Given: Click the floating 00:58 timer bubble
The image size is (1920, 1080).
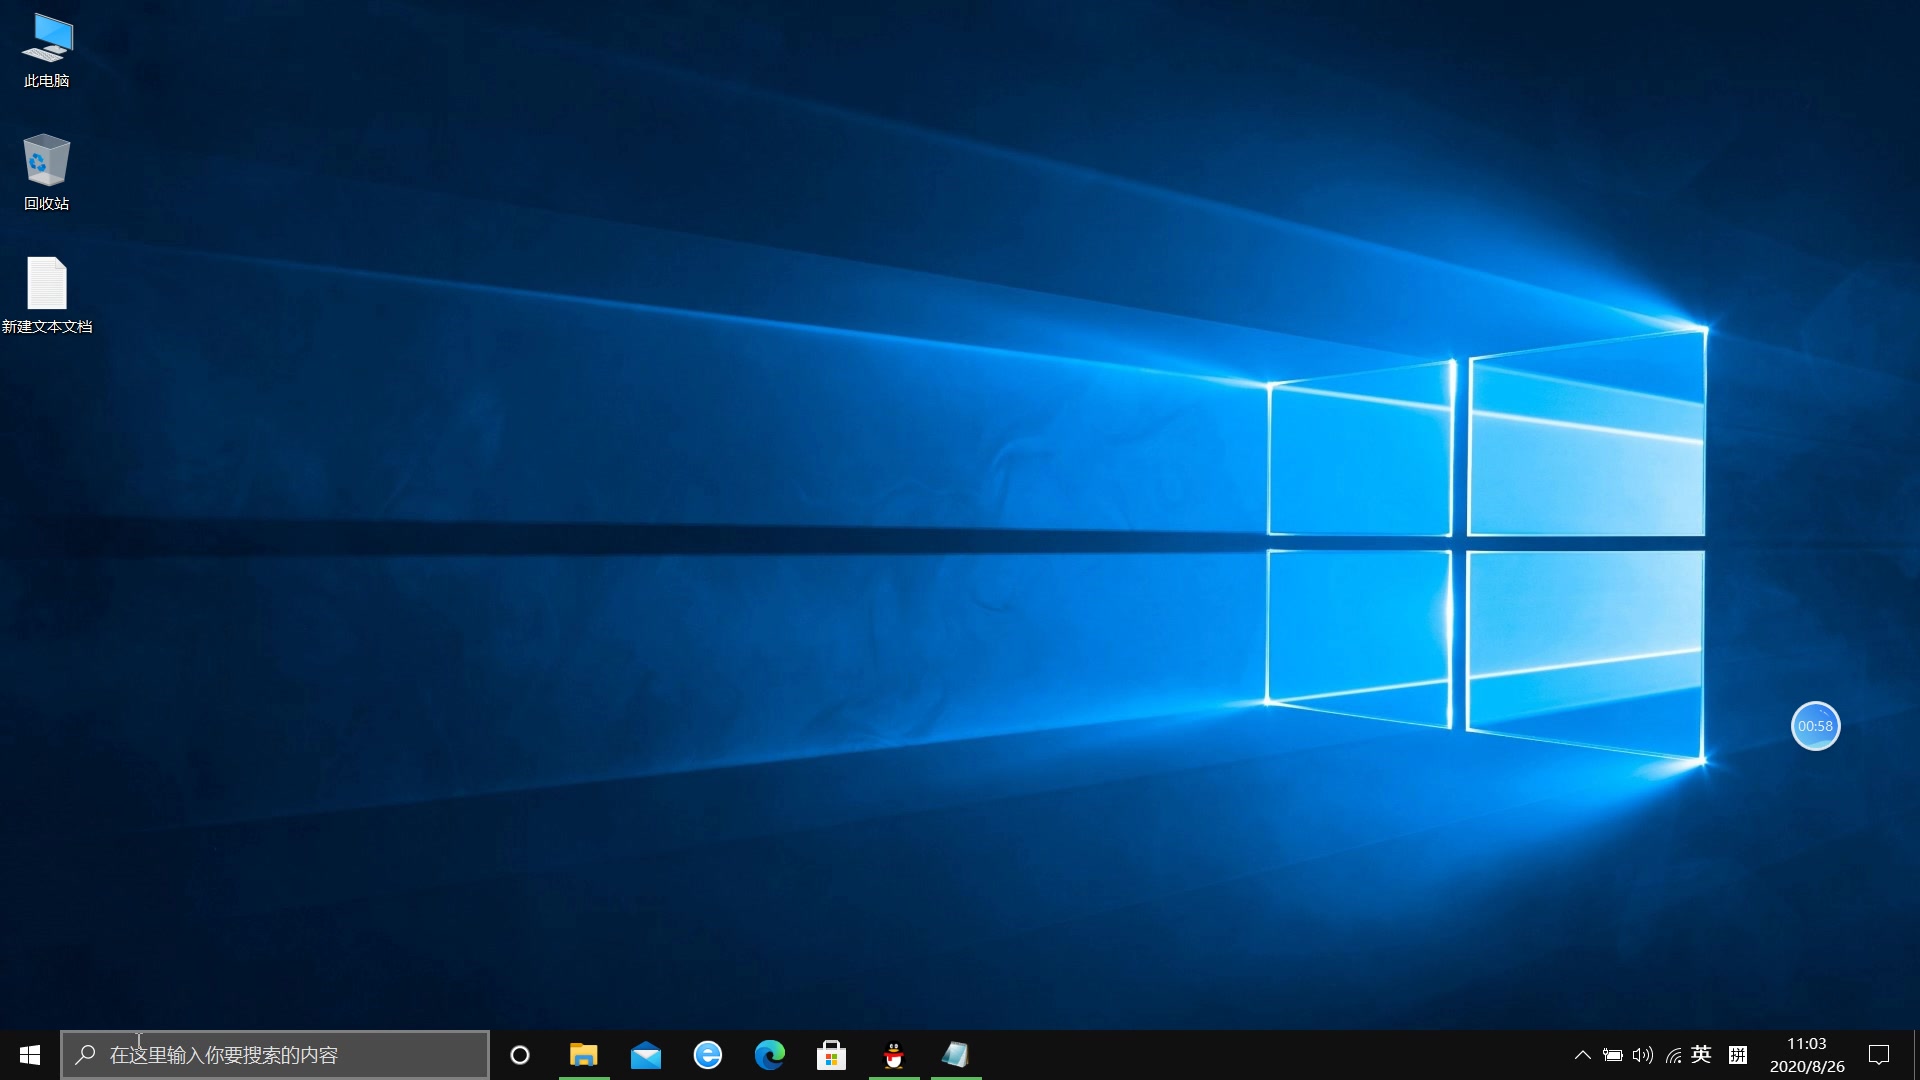Looking at the screenshot, I should (x=1816, y=726).
